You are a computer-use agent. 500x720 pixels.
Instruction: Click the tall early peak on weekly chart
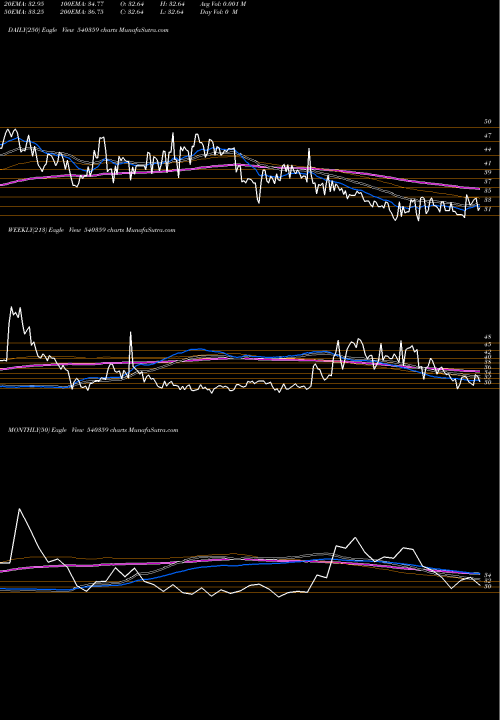click(x=11, y=309)
